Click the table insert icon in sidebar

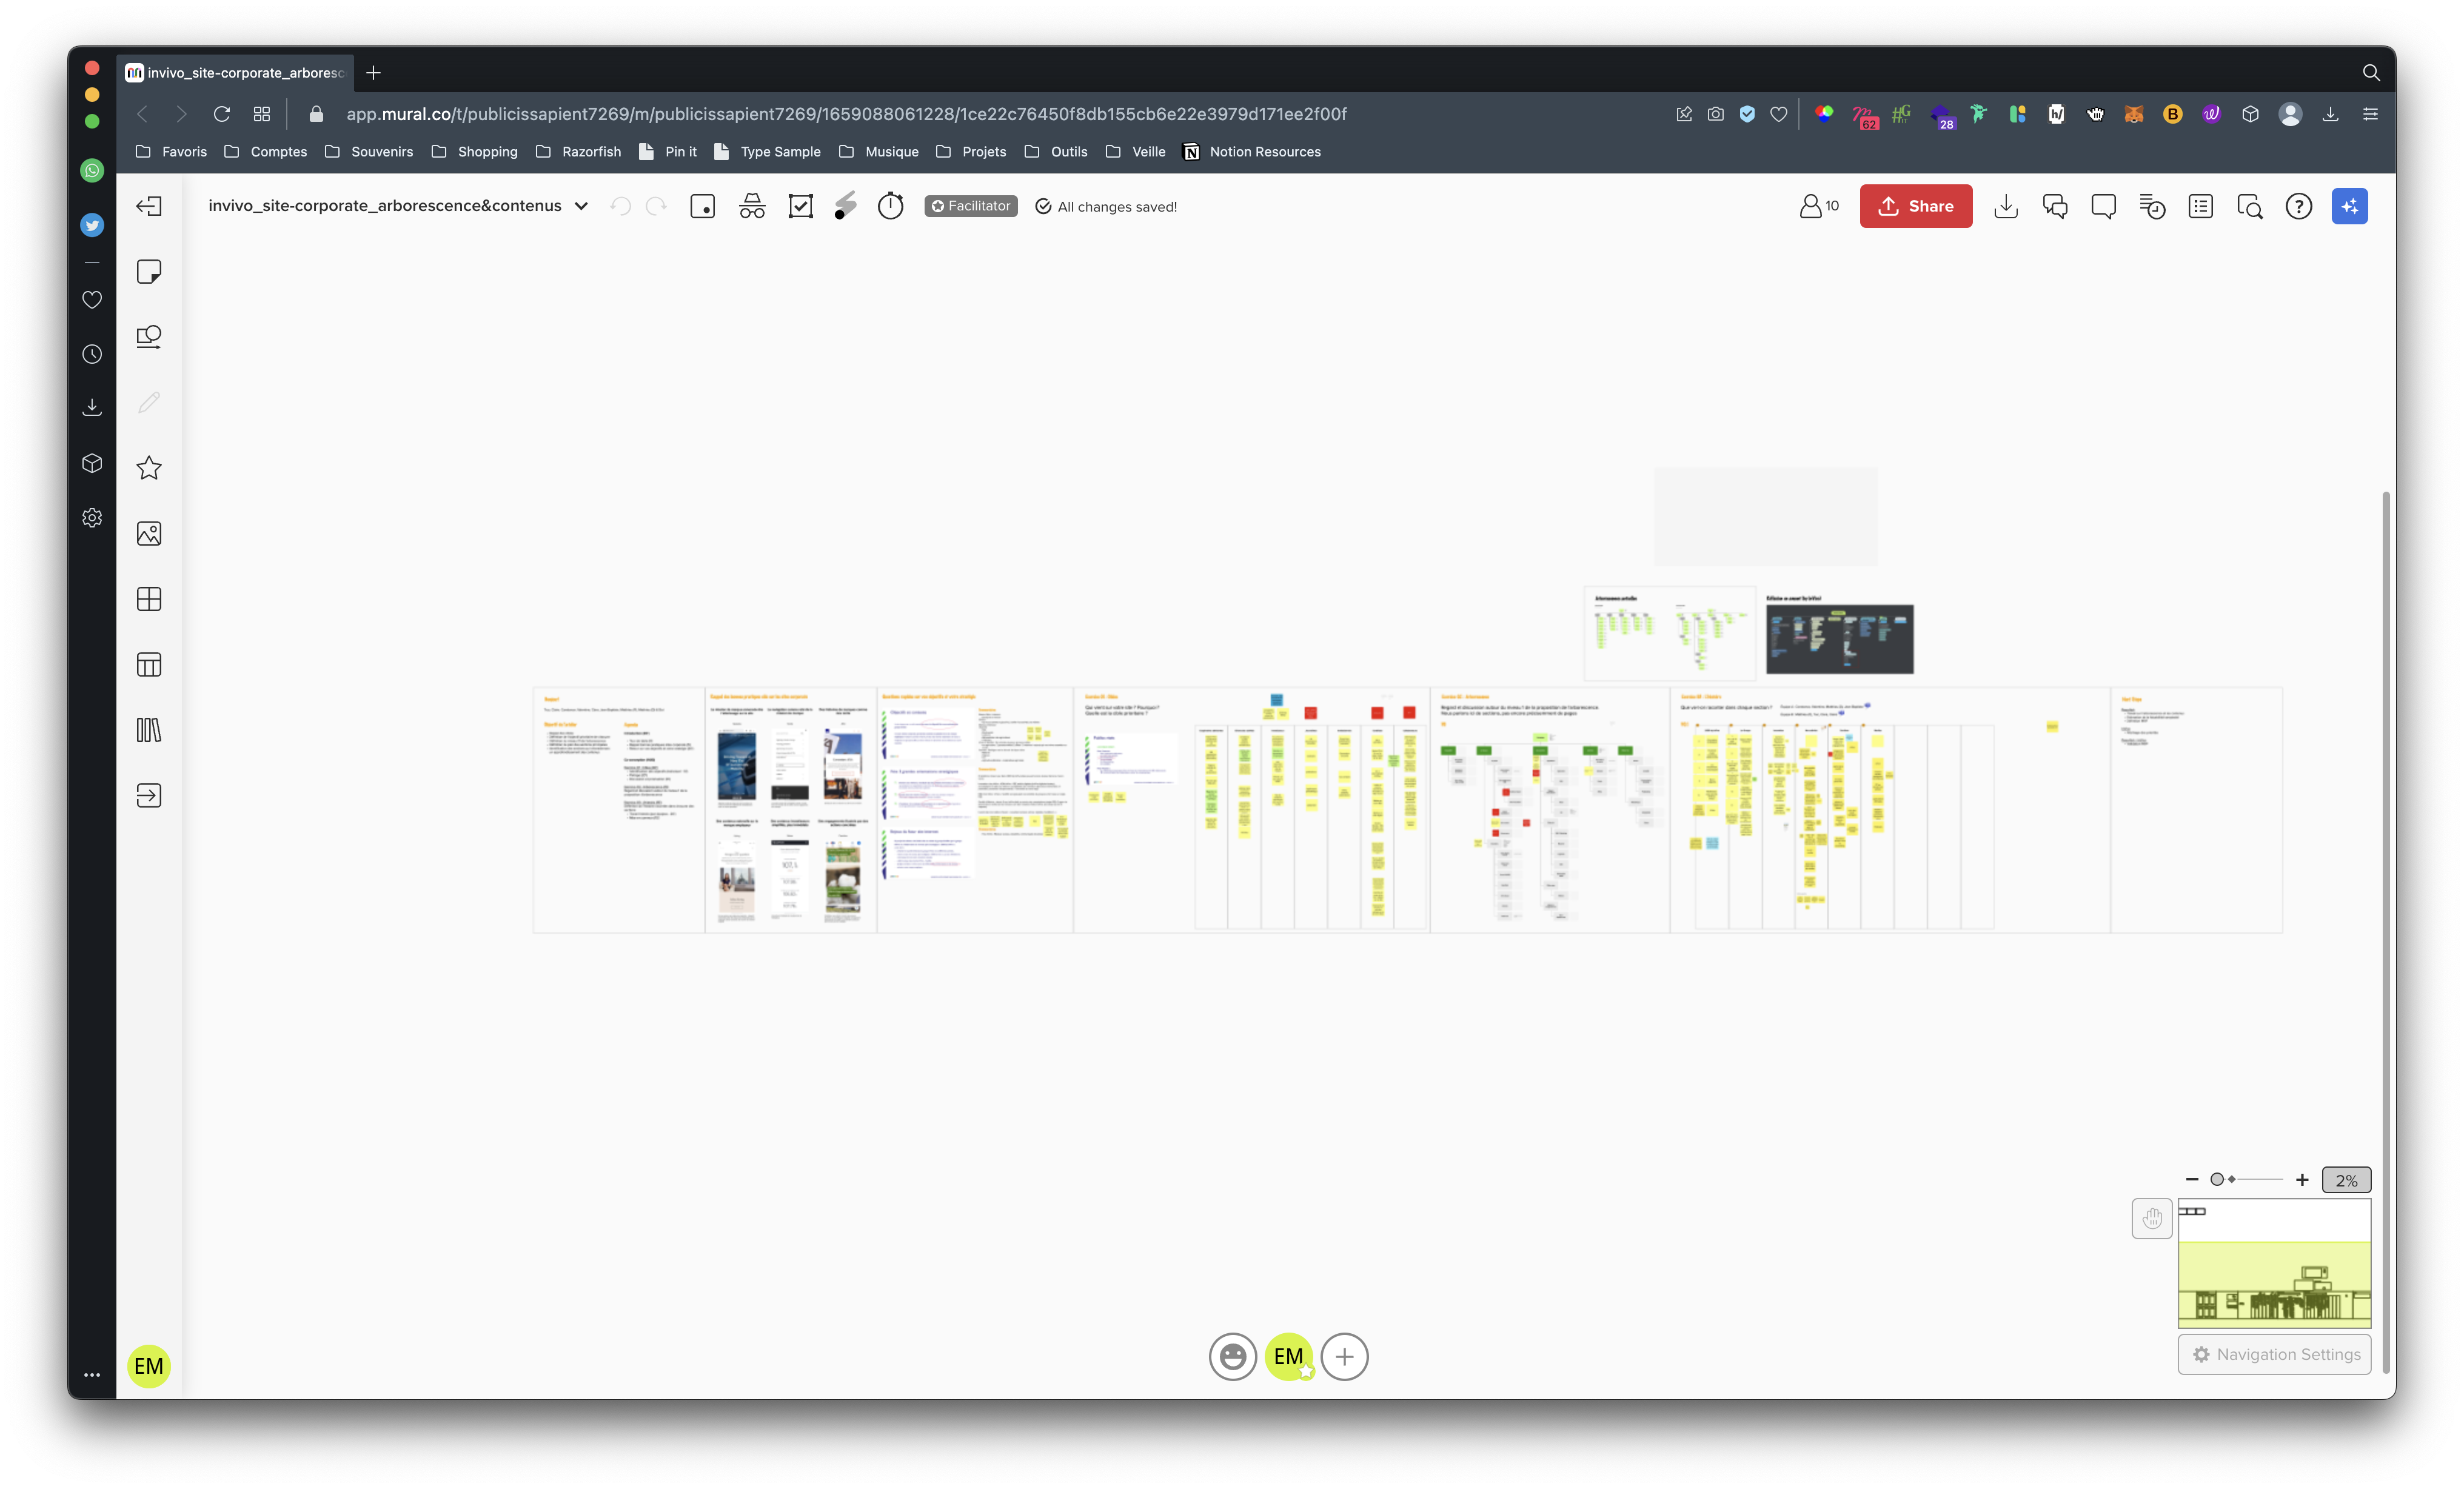pos(148,663)
